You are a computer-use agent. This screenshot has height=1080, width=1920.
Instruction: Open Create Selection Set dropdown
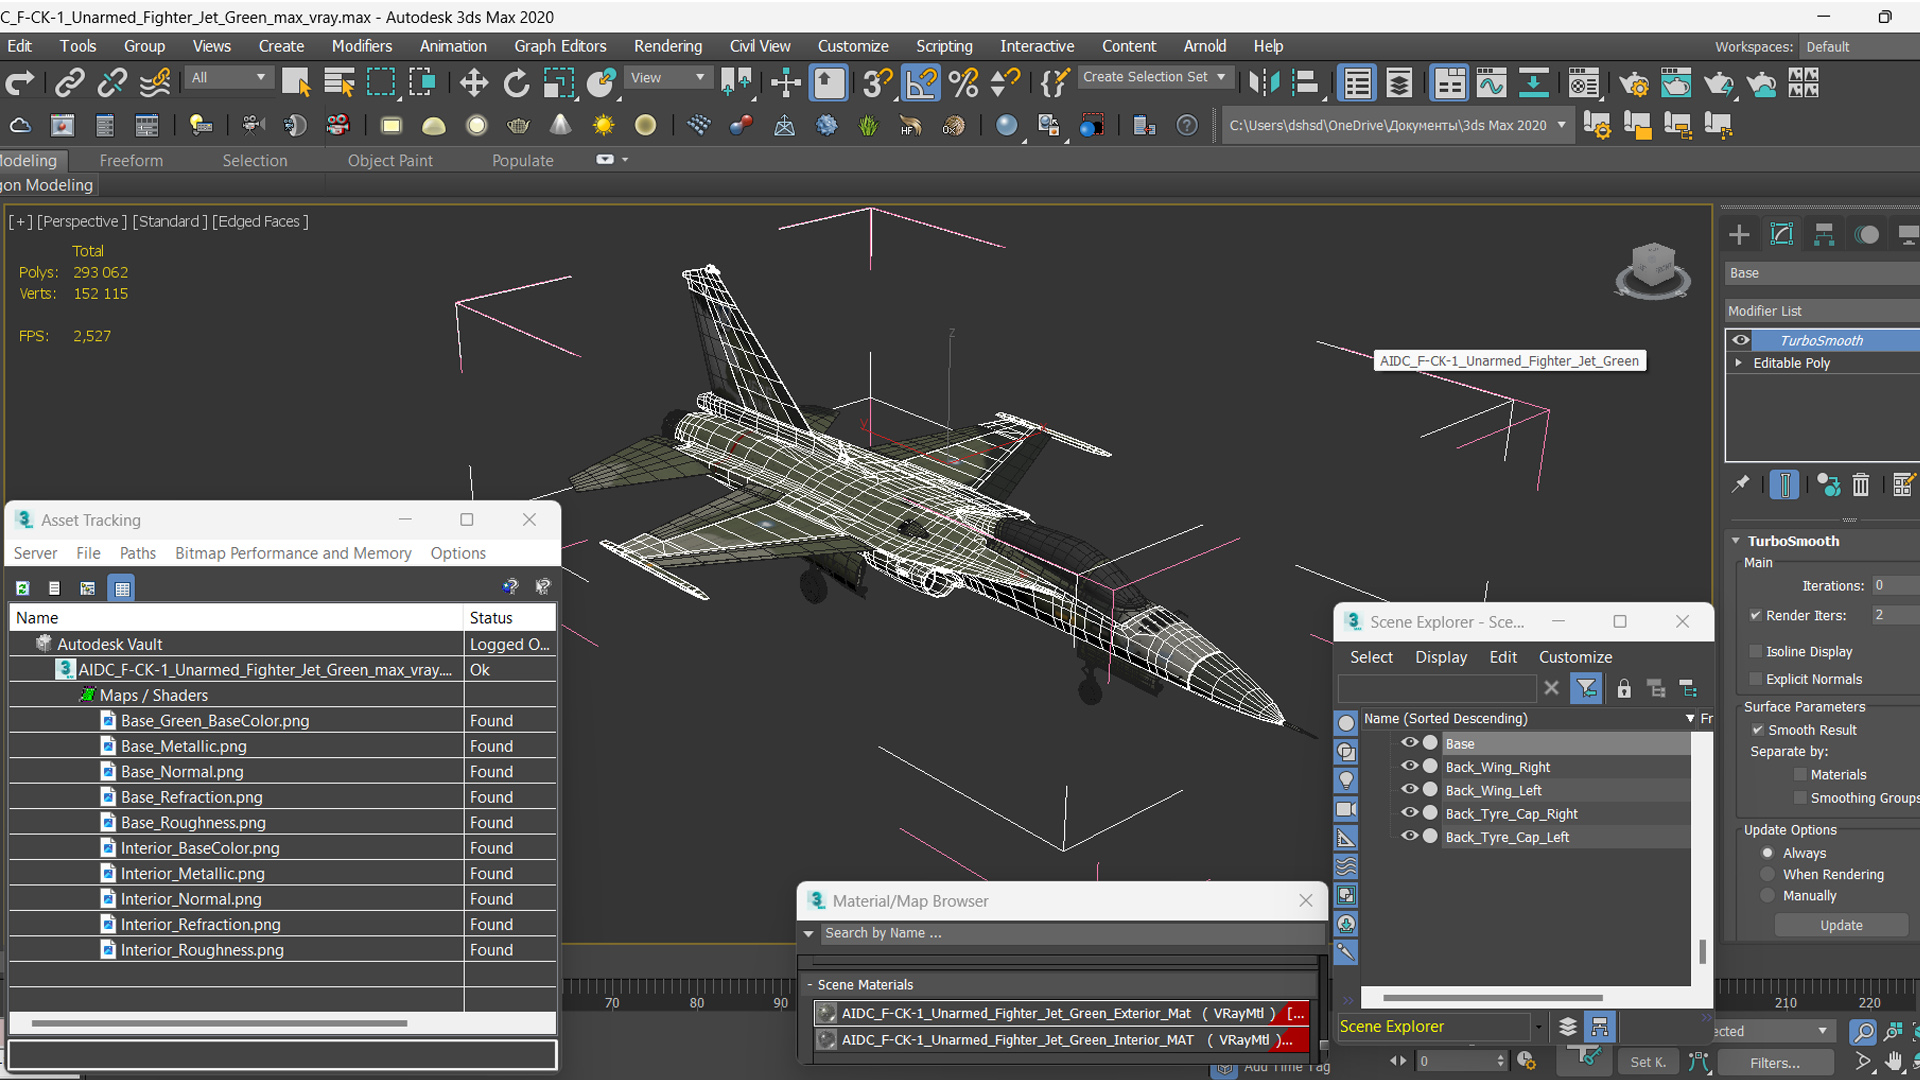pos(1154,77)
